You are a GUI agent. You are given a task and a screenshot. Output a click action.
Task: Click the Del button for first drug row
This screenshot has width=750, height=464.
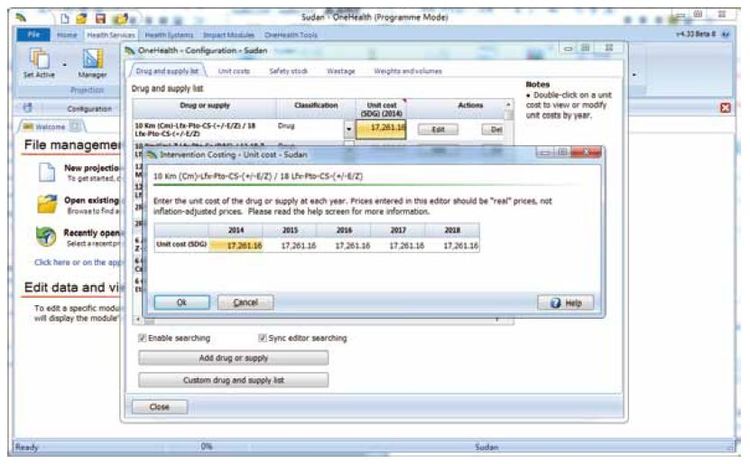tap(493, 129)
